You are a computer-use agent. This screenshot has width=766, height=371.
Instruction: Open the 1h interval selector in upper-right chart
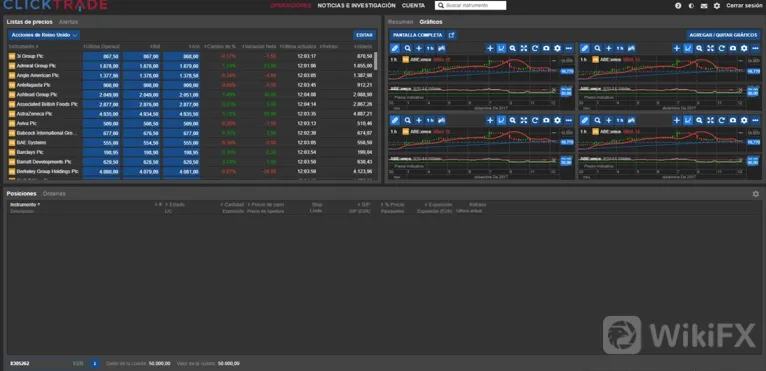(x=619, y=48)
